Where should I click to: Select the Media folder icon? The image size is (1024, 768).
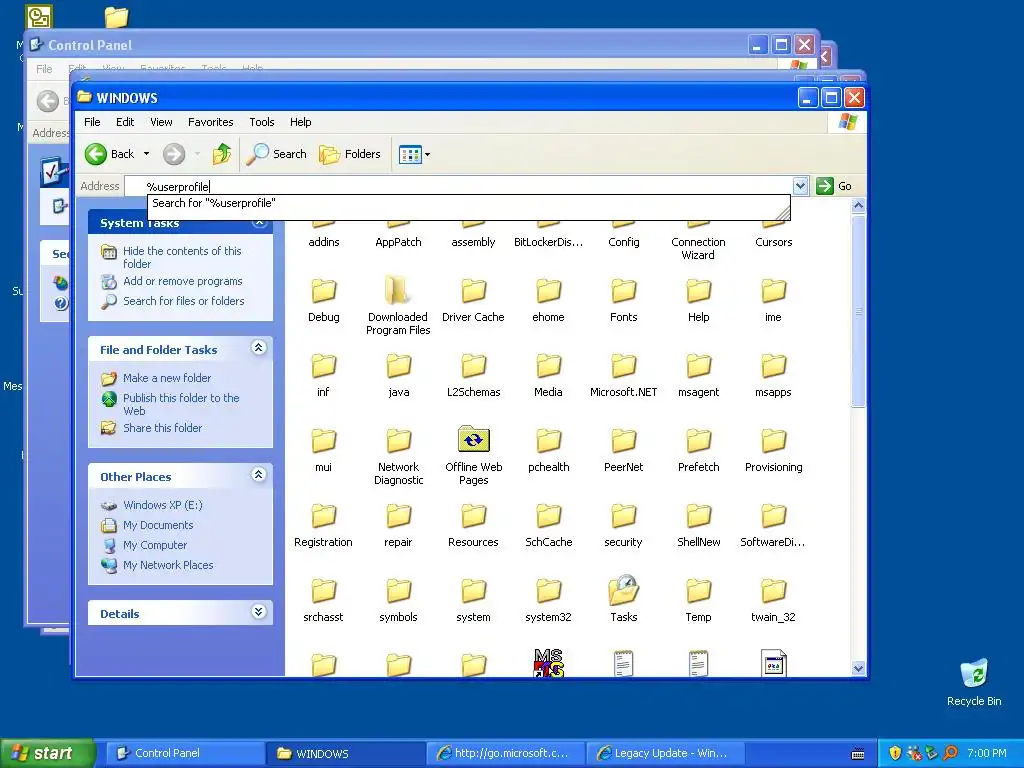(x=549, y=366)
